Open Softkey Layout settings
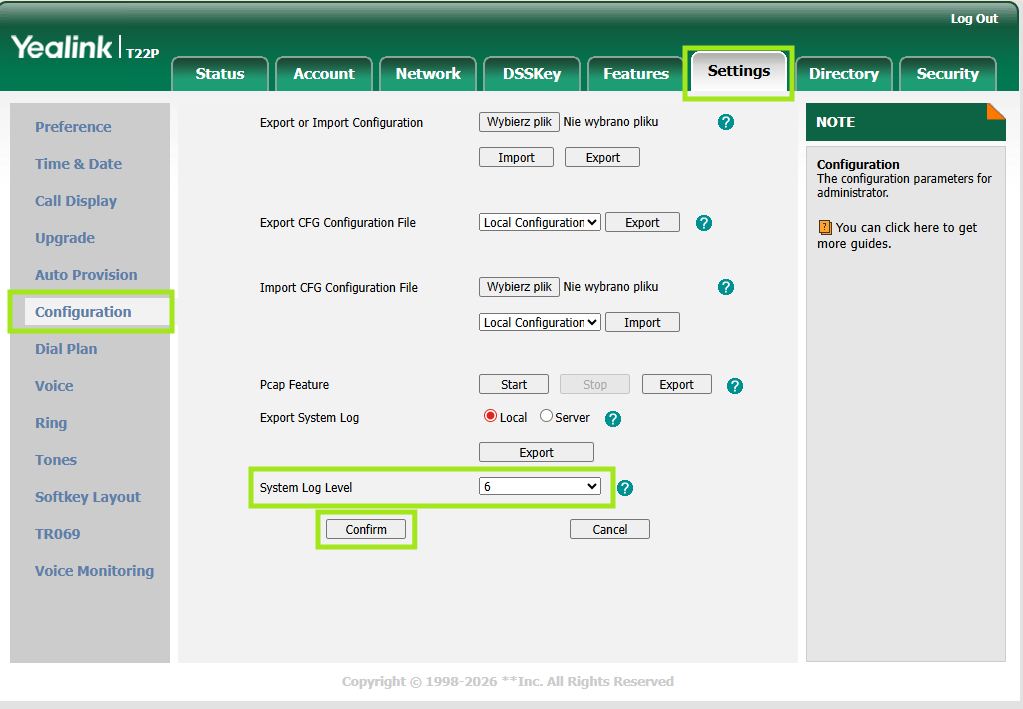Image resolution: width=1023 pixels, height=709 pixels. [87, 497]
